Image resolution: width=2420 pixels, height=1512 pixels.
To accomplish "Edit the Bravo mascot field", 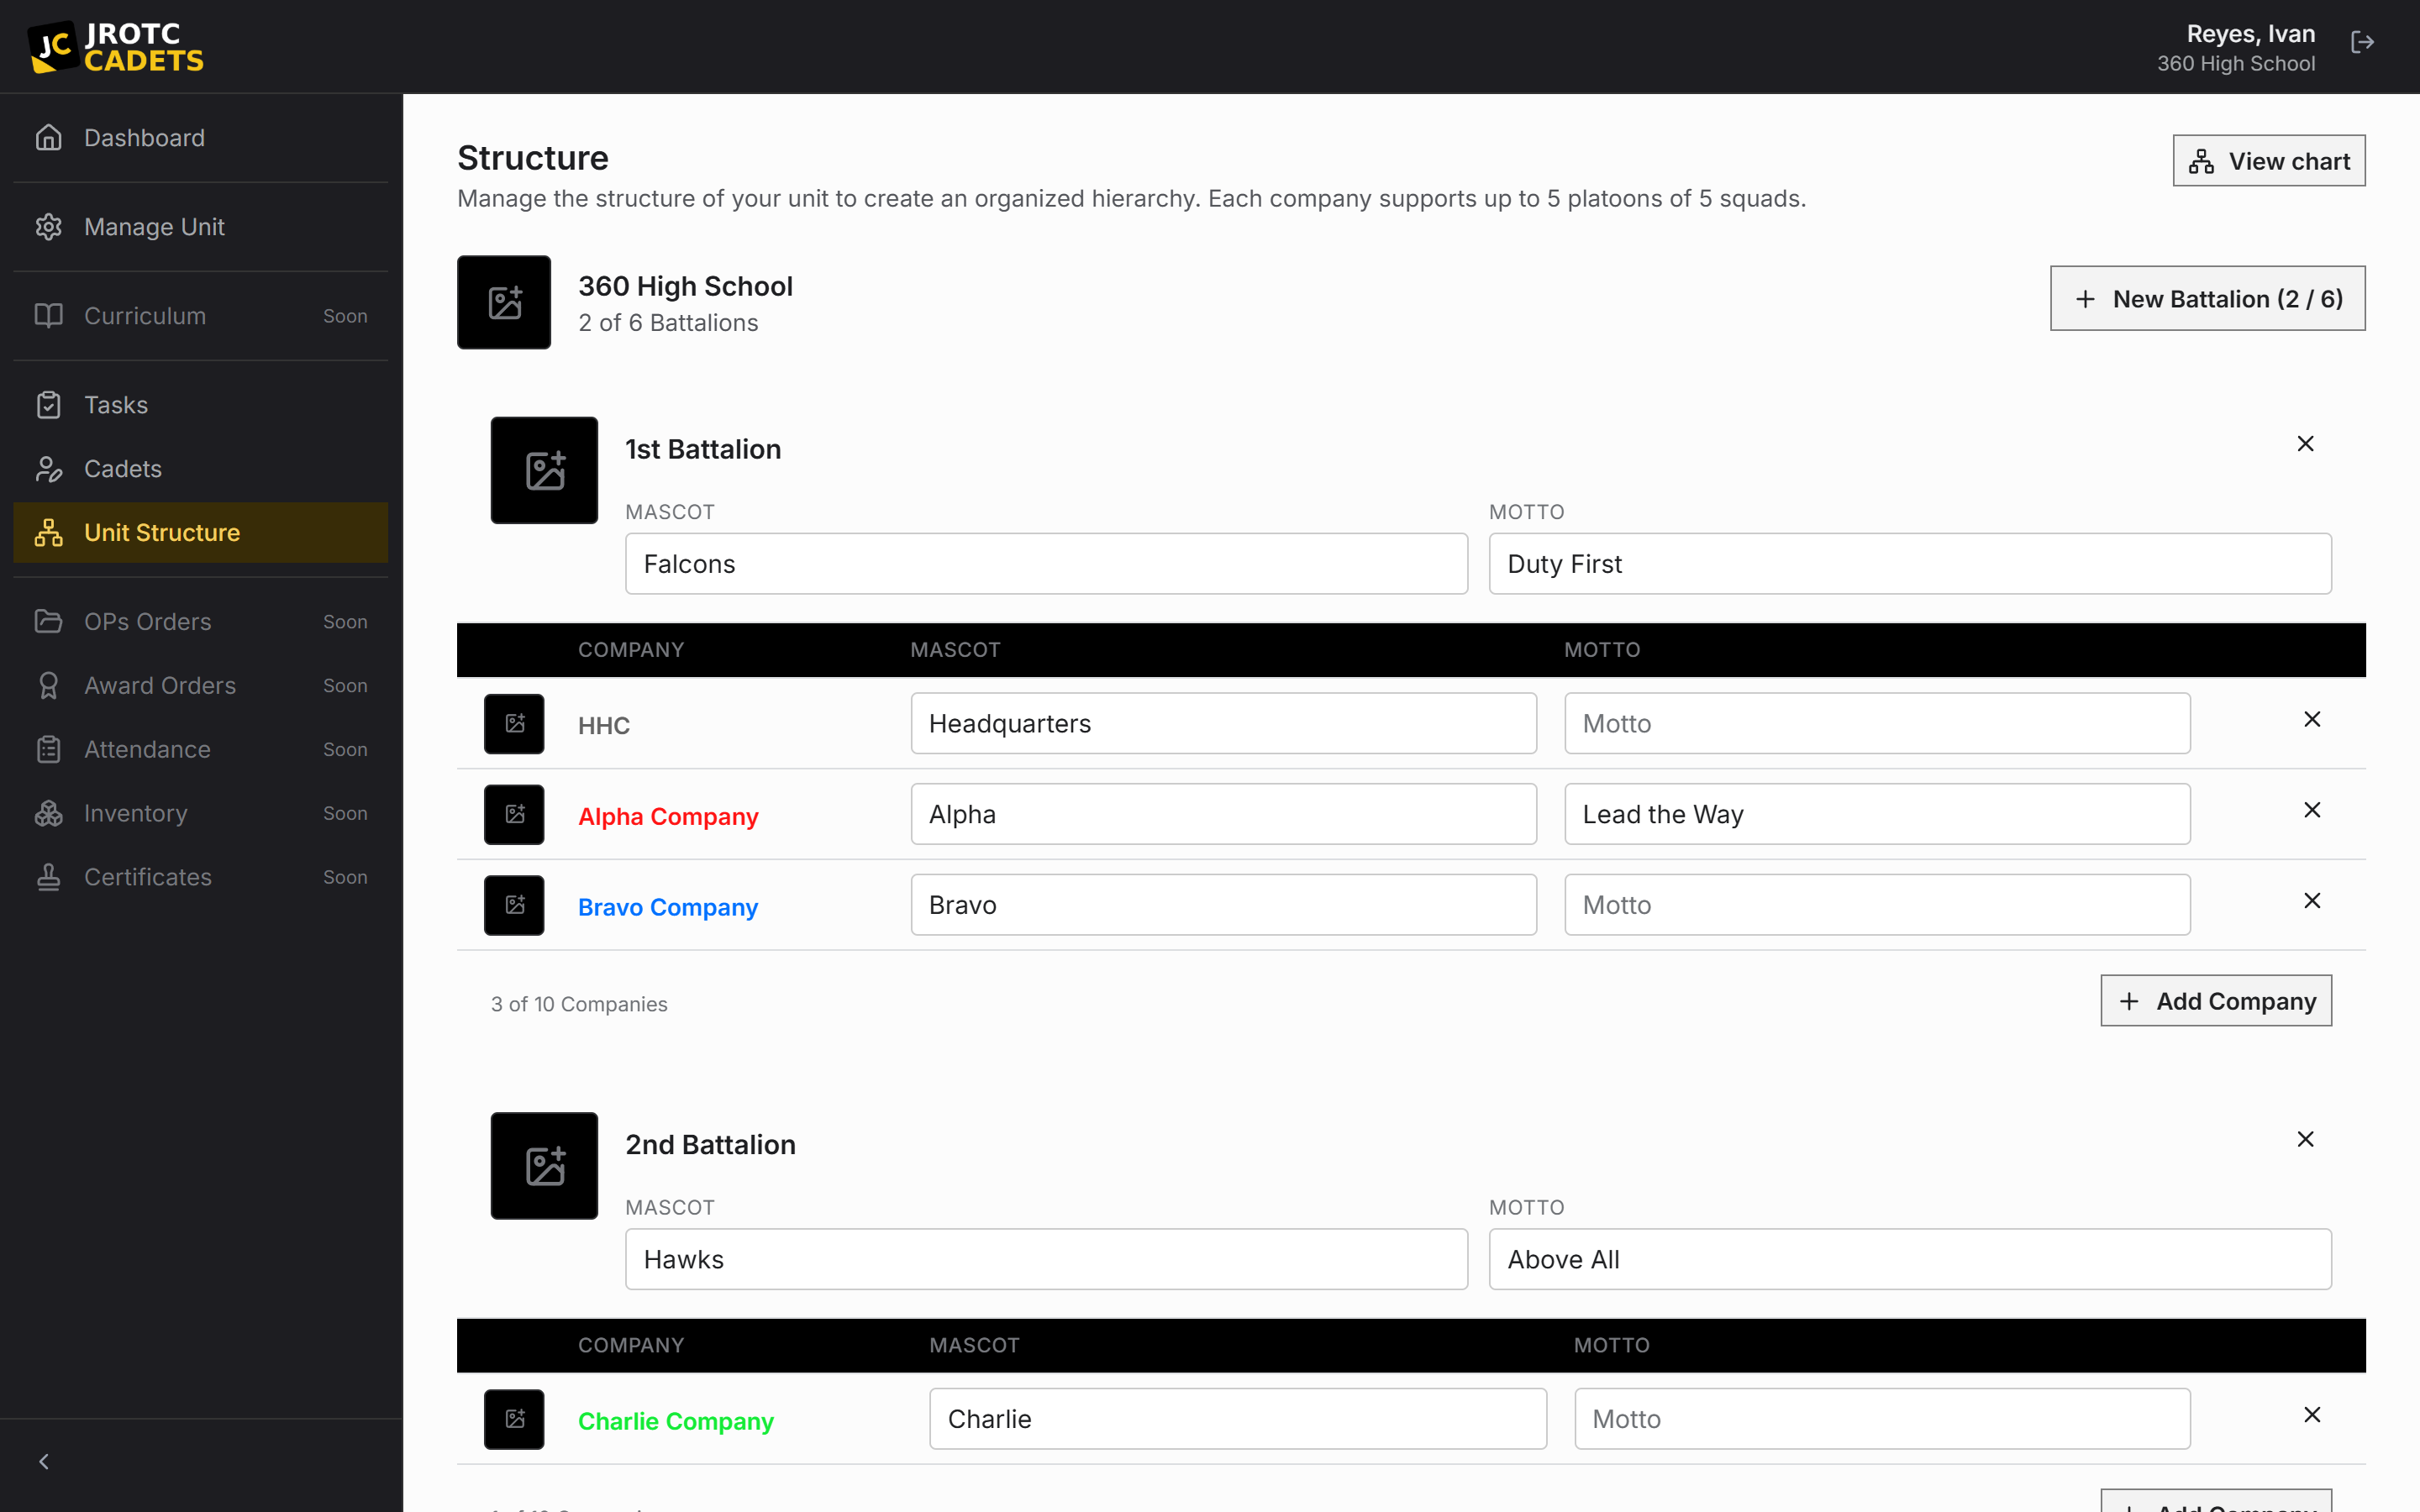I will point(1223,906).
